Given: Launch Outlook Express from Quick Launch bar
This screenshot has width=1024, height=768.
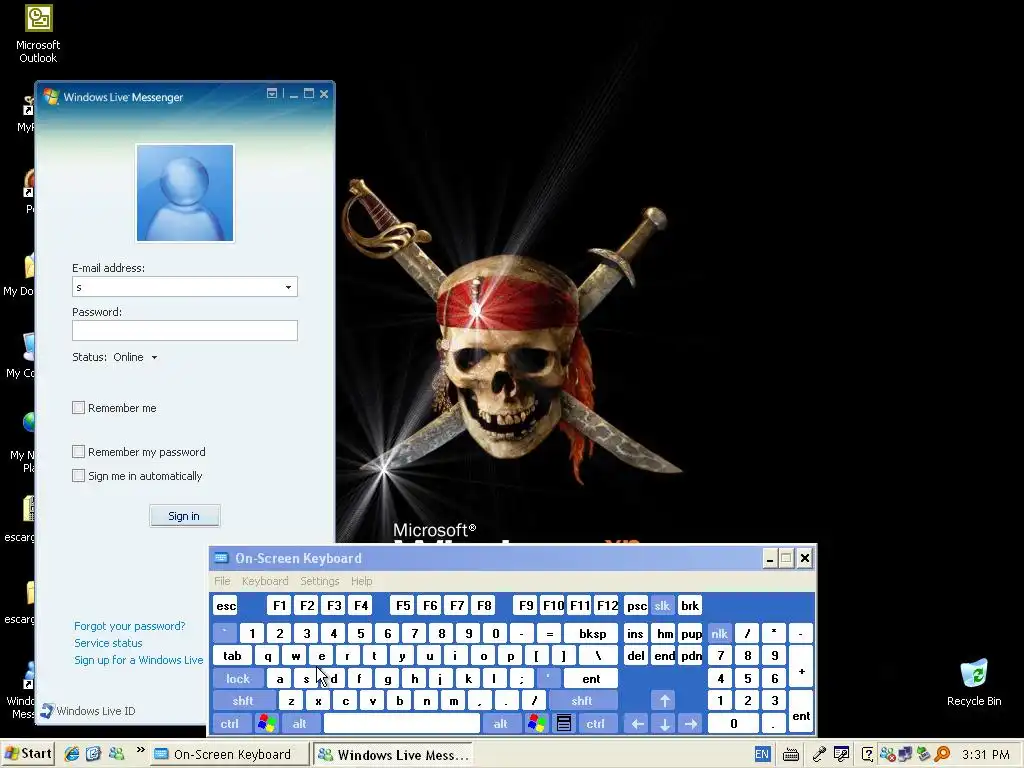Looking at the screenshot, I should click(x=93, y=754).
